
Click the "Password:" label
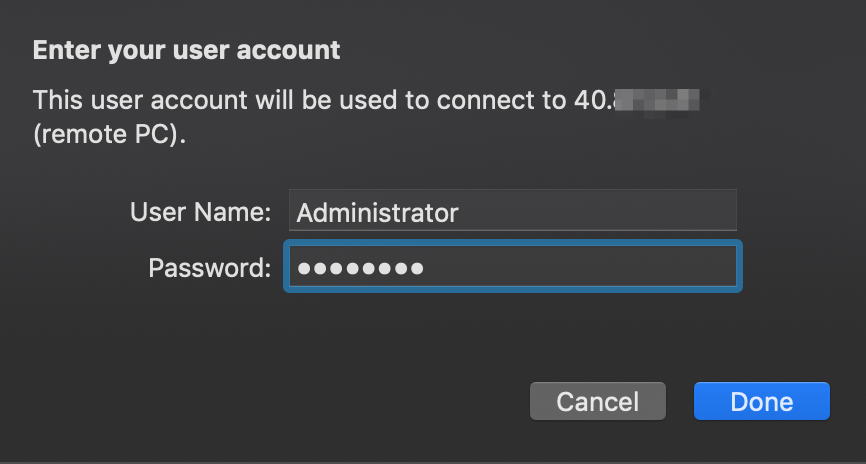coord(209,268)
